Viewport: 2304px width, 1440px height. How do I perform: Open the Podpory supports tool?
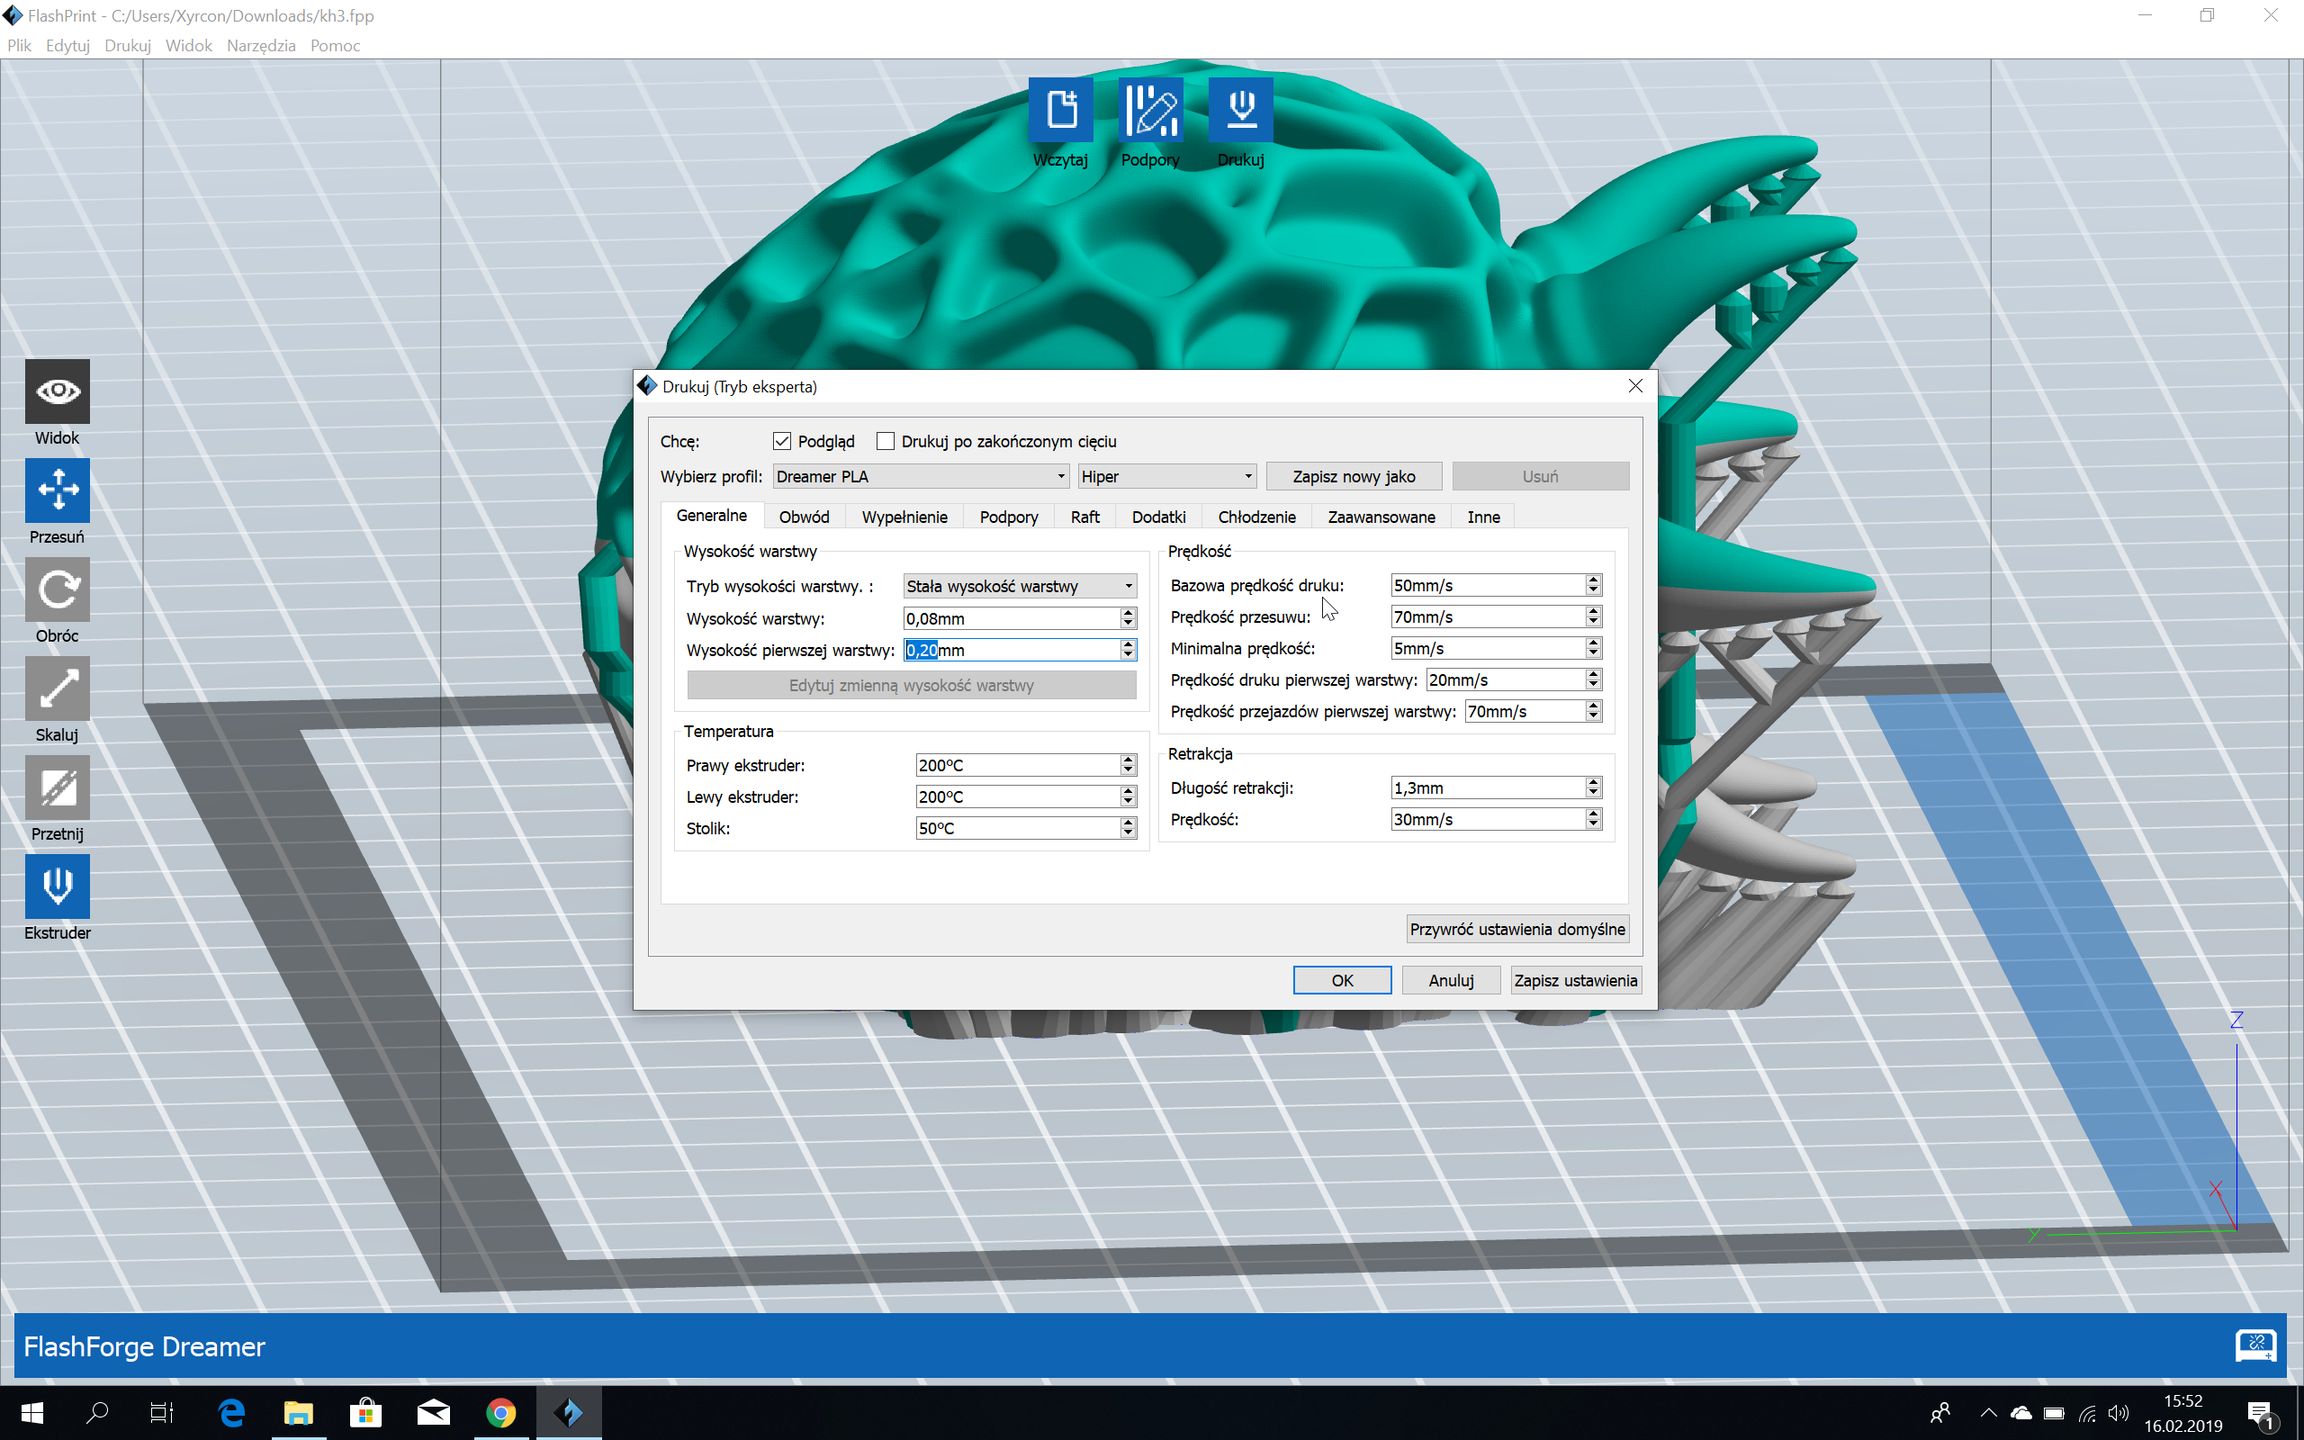point(1150,110)
